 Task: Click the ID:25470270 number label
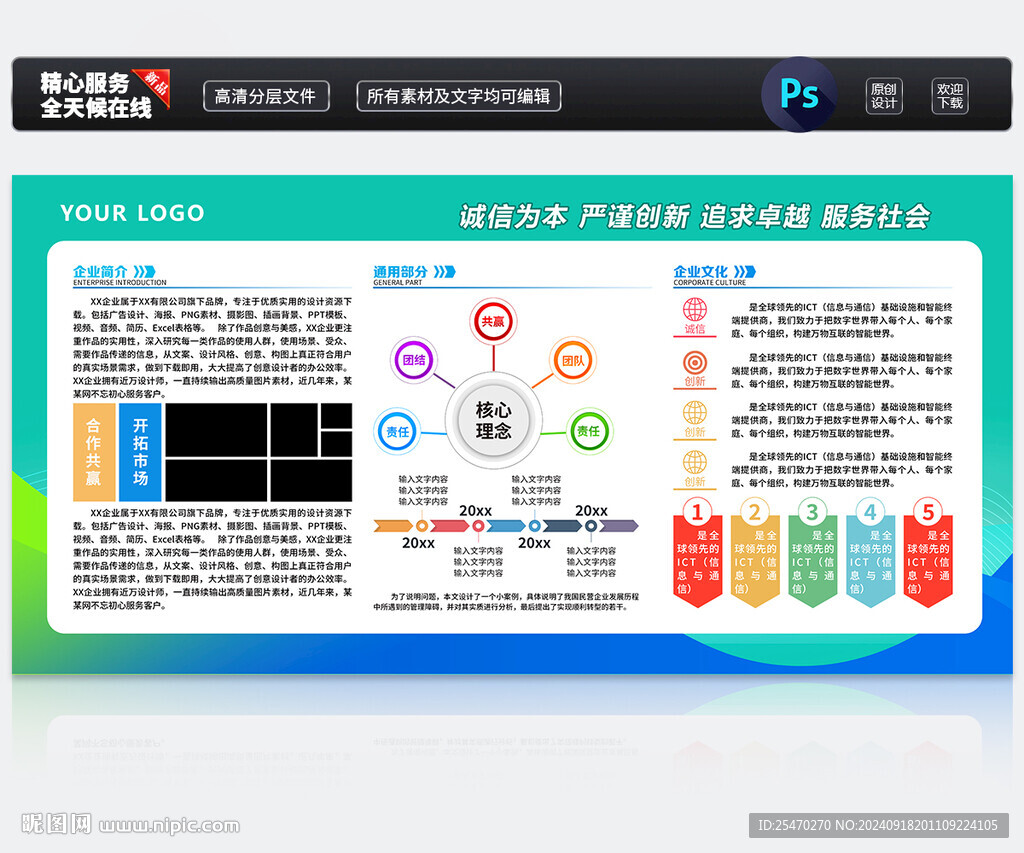878,826
